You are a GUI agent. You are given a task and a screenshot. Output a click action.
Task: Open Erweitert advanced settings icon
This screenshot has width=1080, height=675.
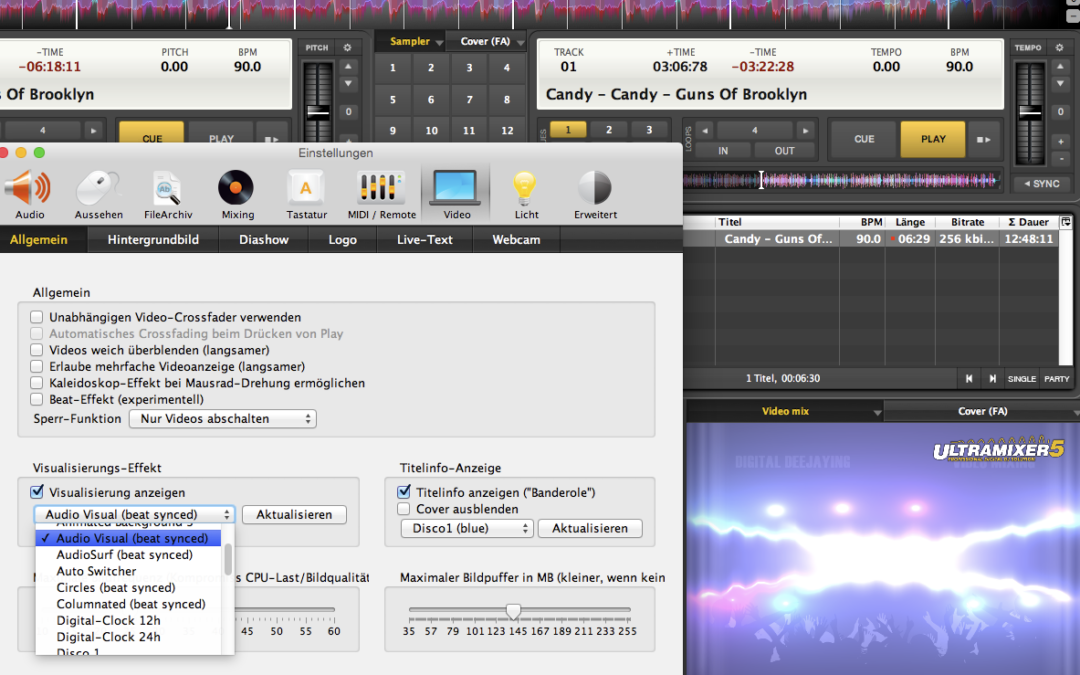595,189
